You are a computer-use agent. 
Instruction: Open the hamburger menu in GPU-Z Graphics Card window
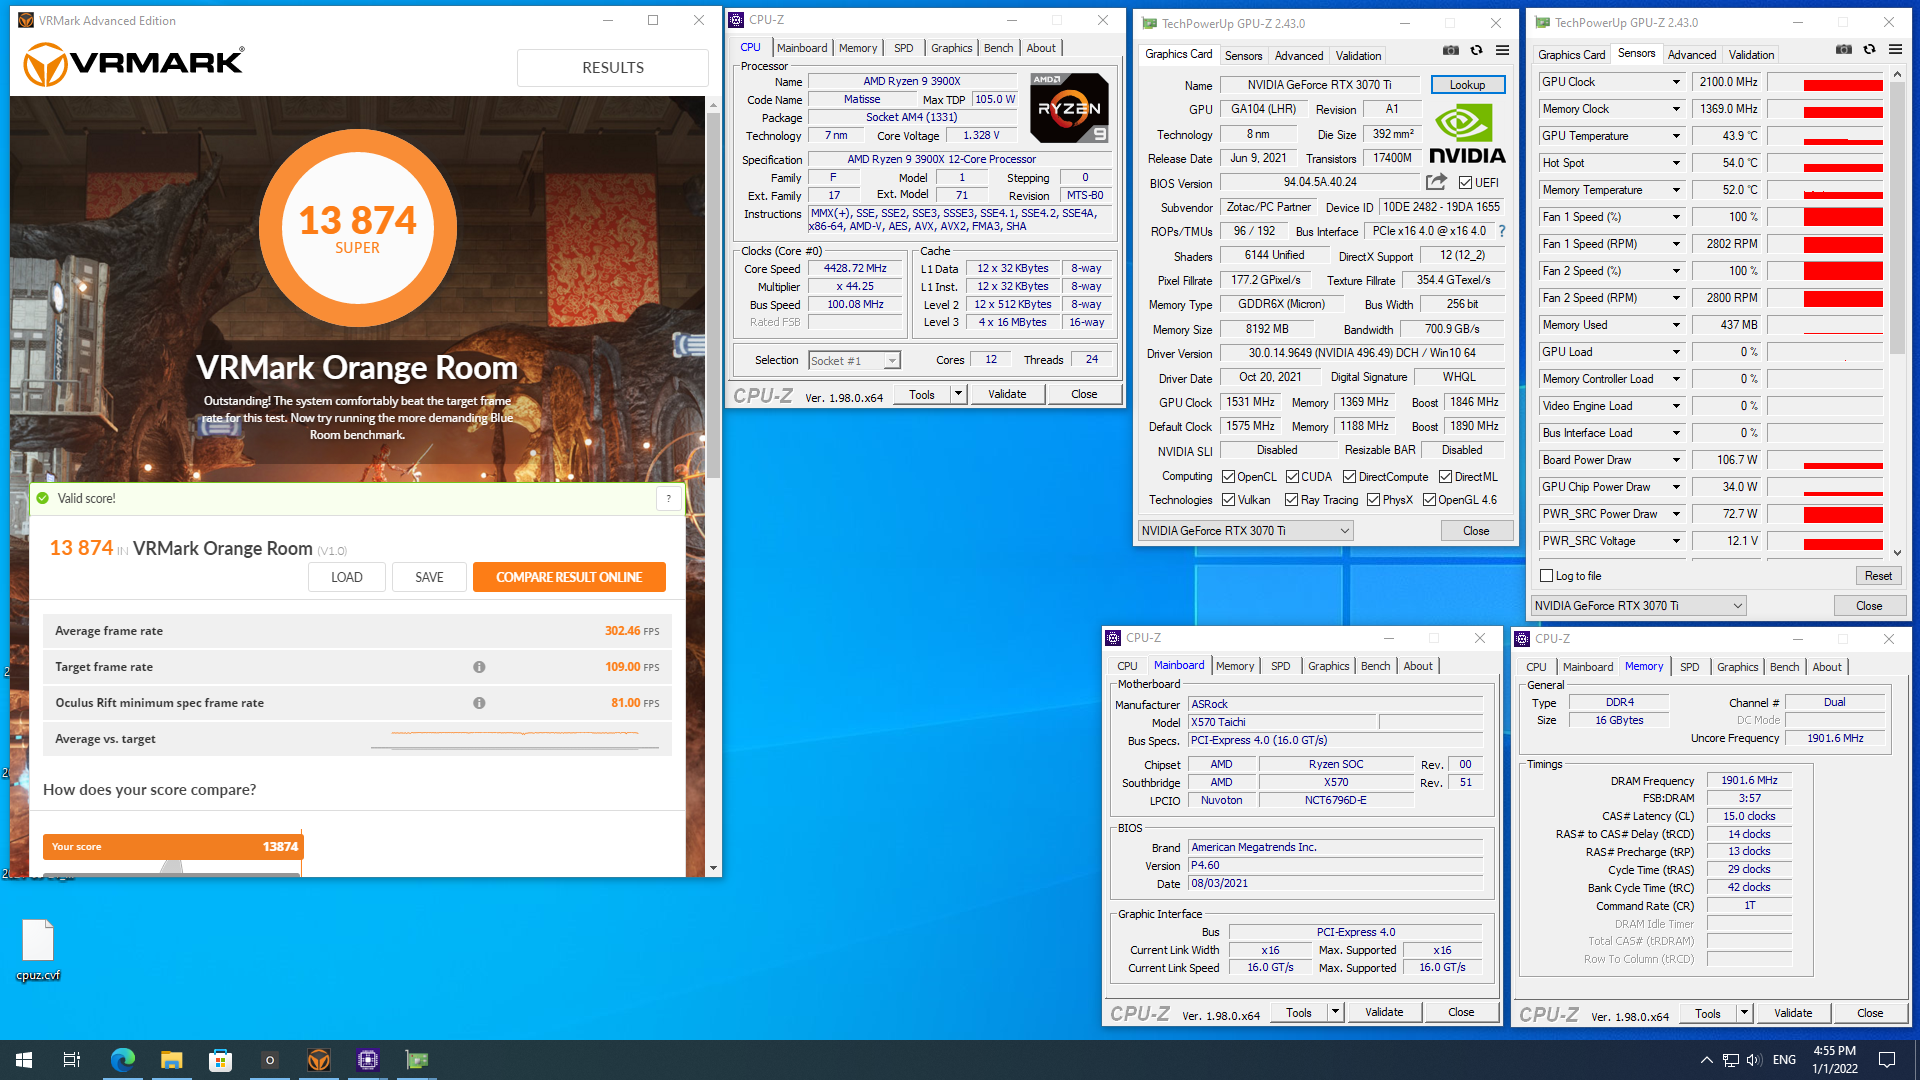[x=1502, y=50]
